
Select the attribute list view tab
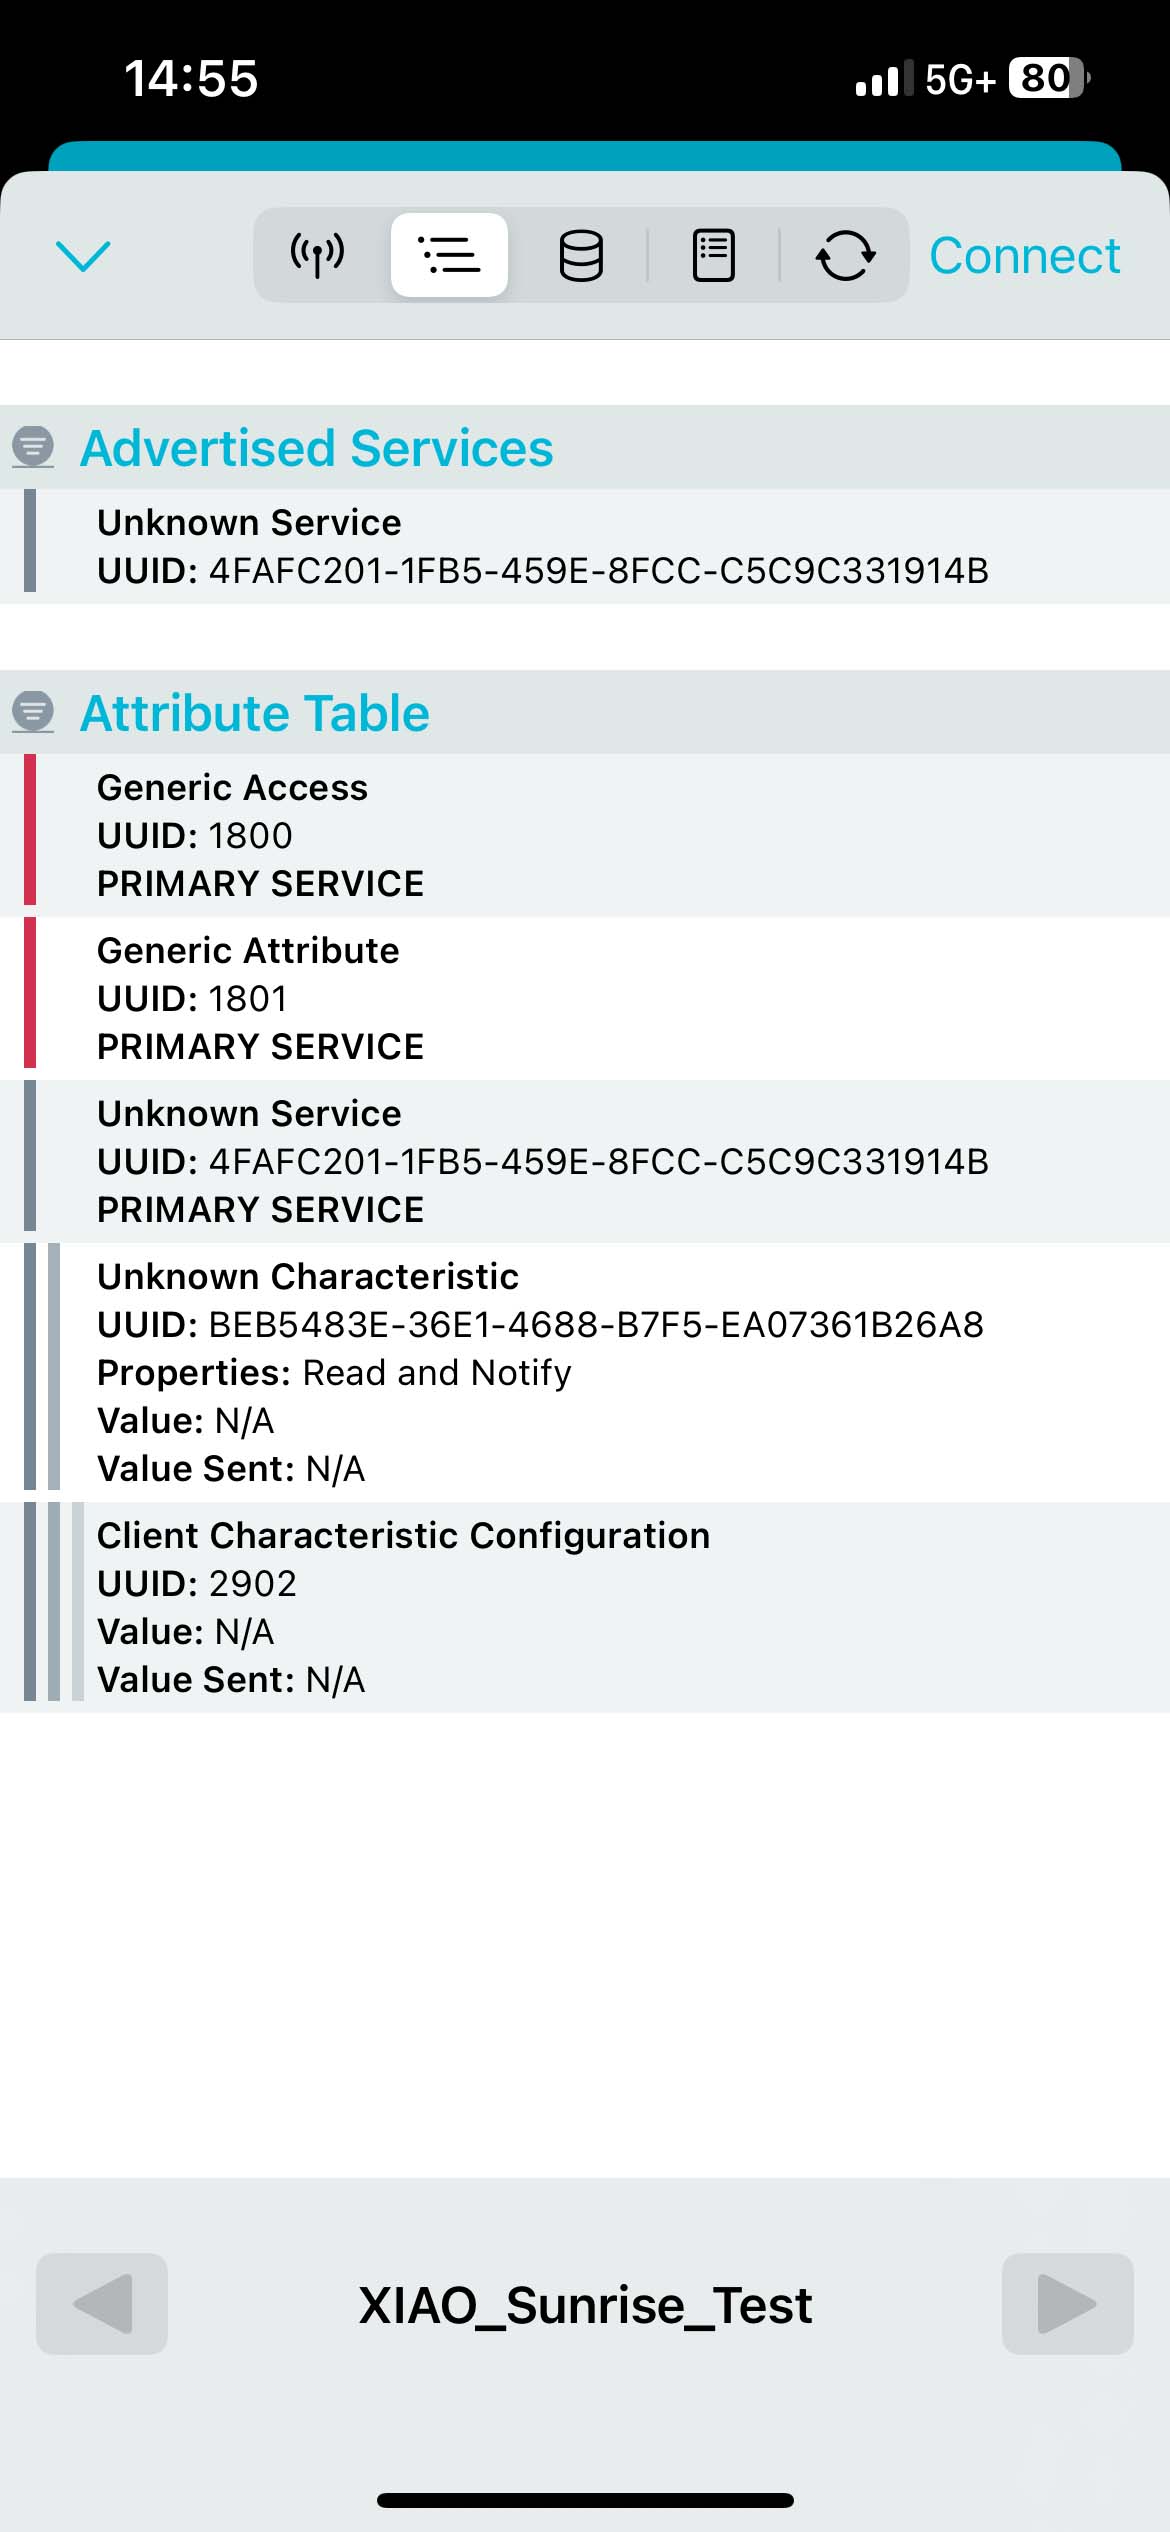[449, 255]
